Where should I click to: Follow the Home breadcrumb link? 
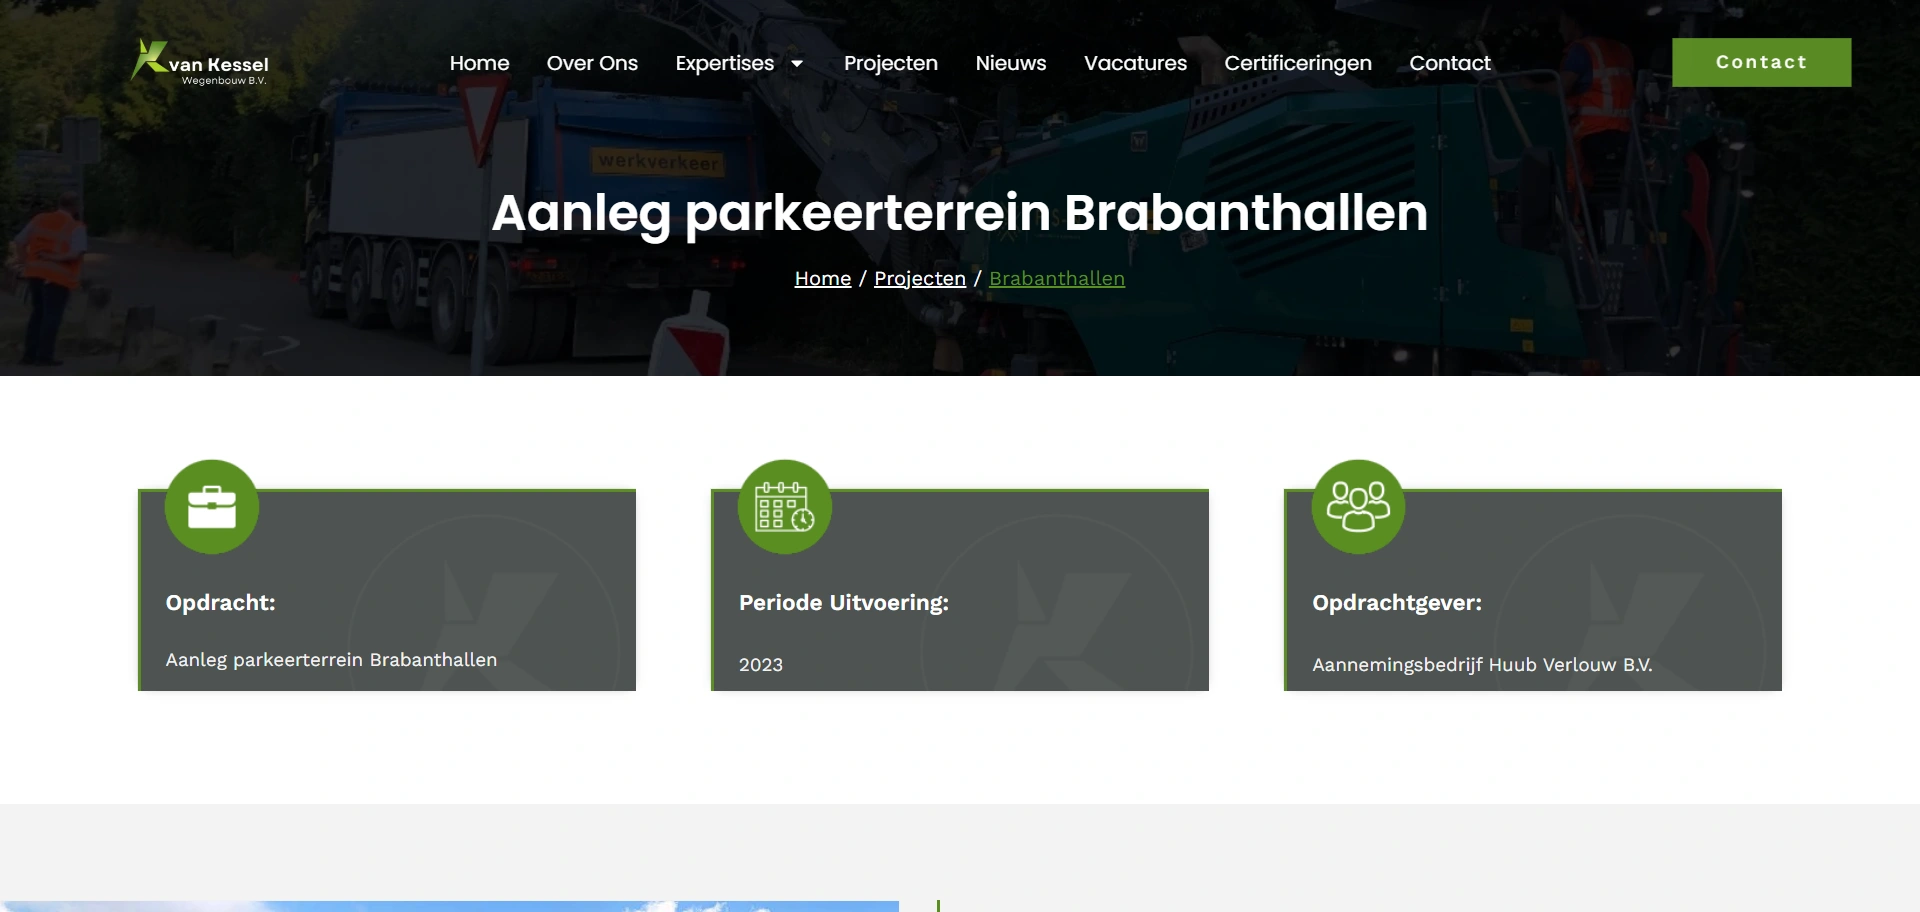pyautogui.click(x=822, y=279)
